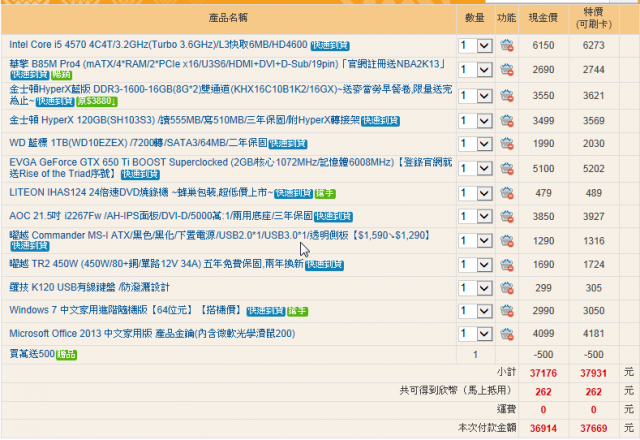
Task: Open quantity dropdown for WD 藍標 1TB
Action: coord(475,144)
